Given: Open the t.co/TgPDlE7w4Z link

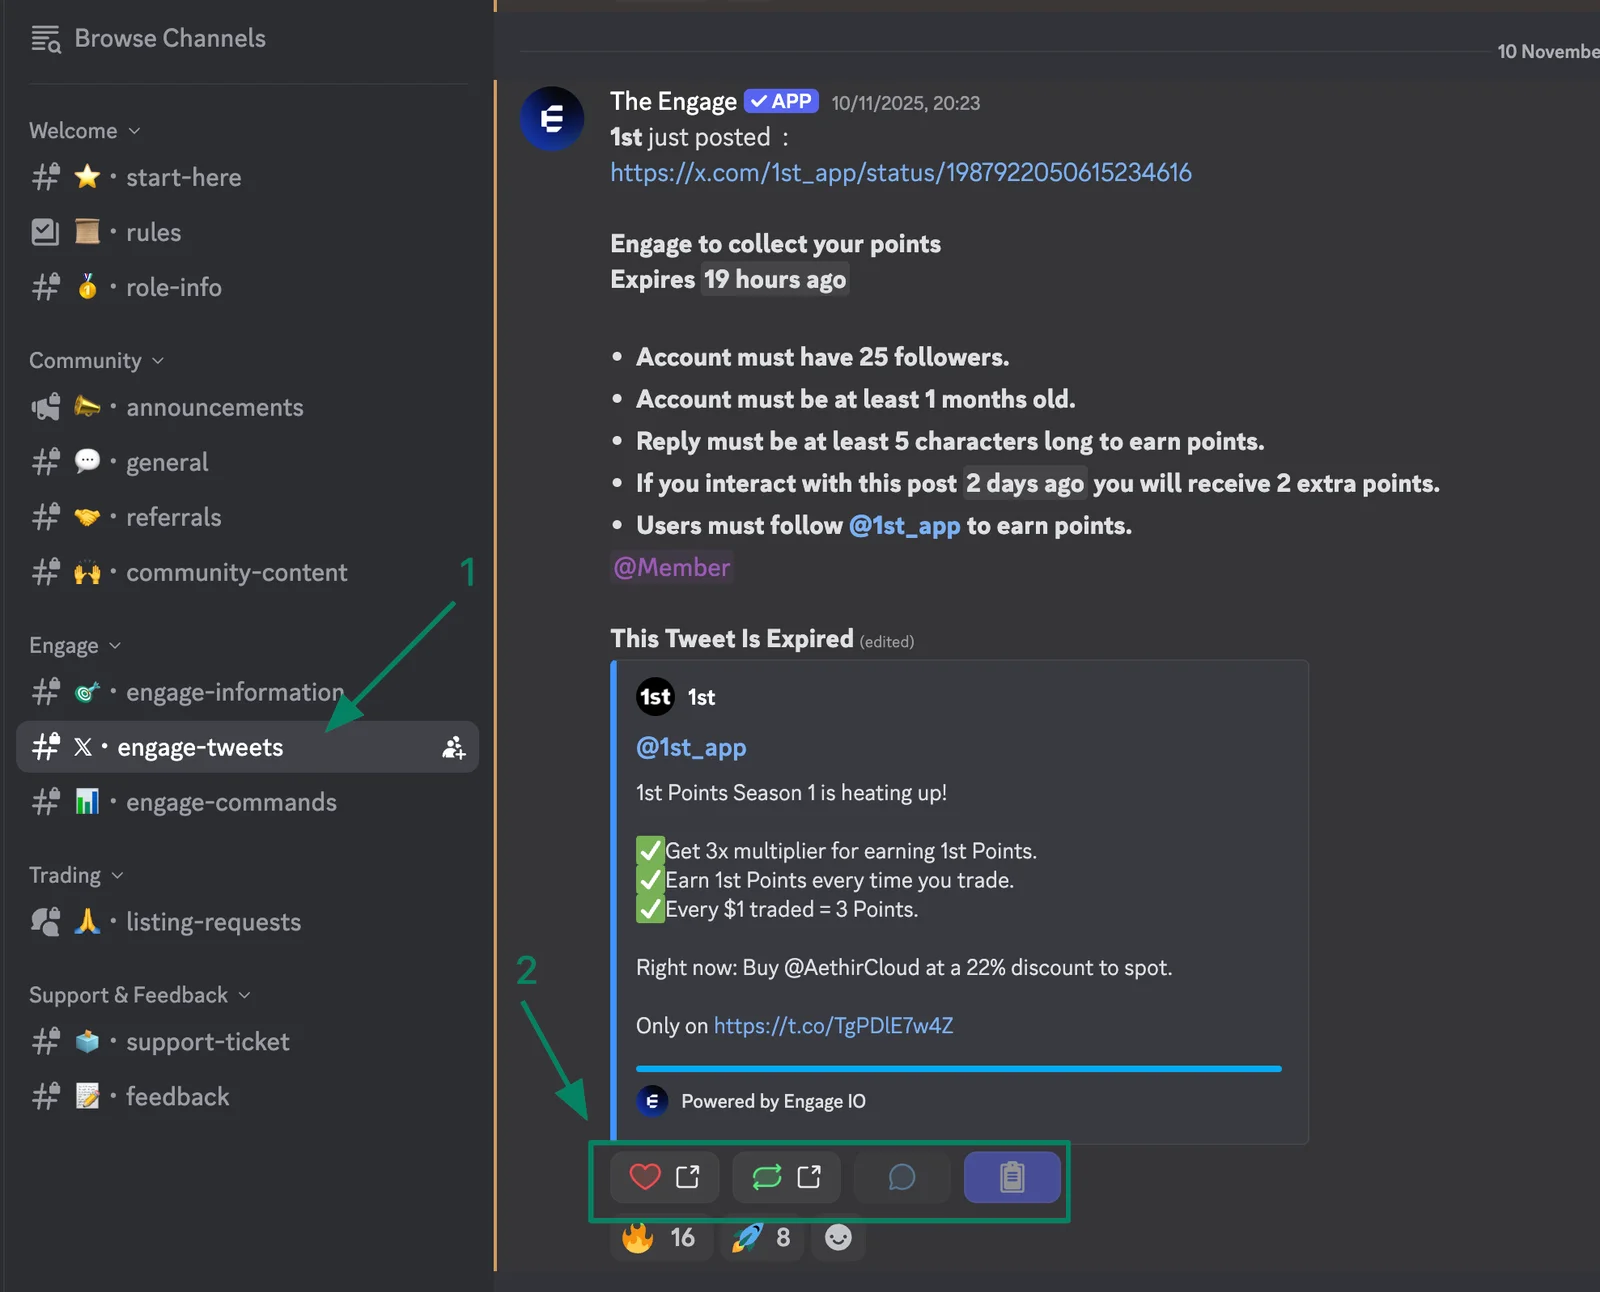Looking at the screenshot, I should pyautogui.click(x=833, y=1026).
